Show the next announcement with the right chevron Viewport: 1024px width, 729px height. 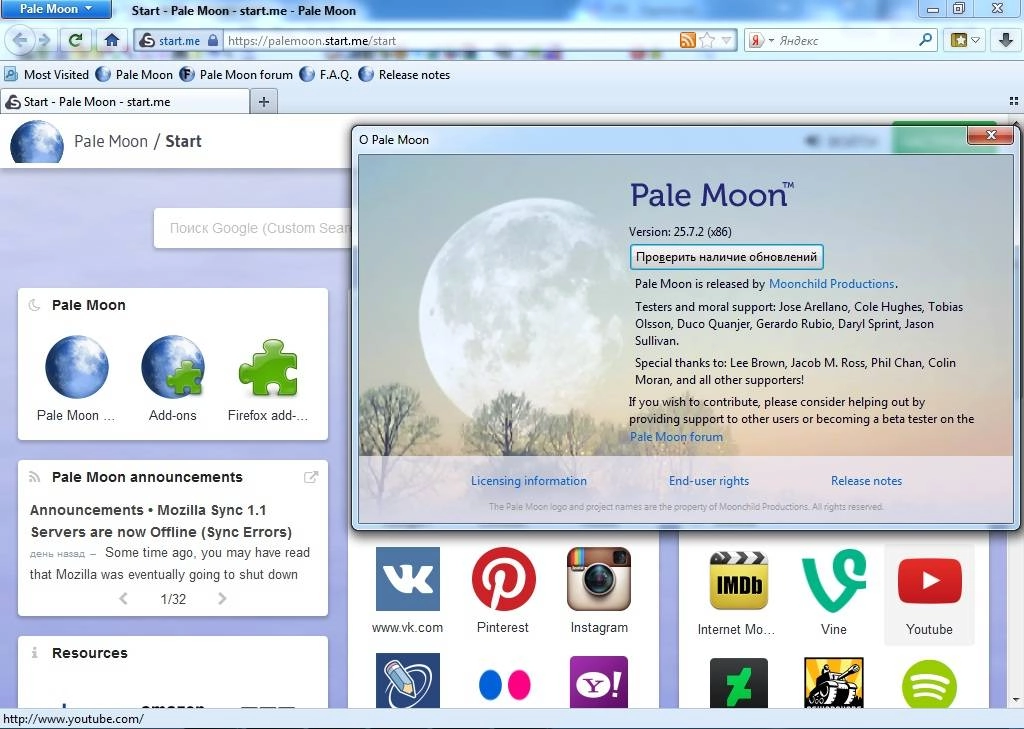[x=222, y=598]
